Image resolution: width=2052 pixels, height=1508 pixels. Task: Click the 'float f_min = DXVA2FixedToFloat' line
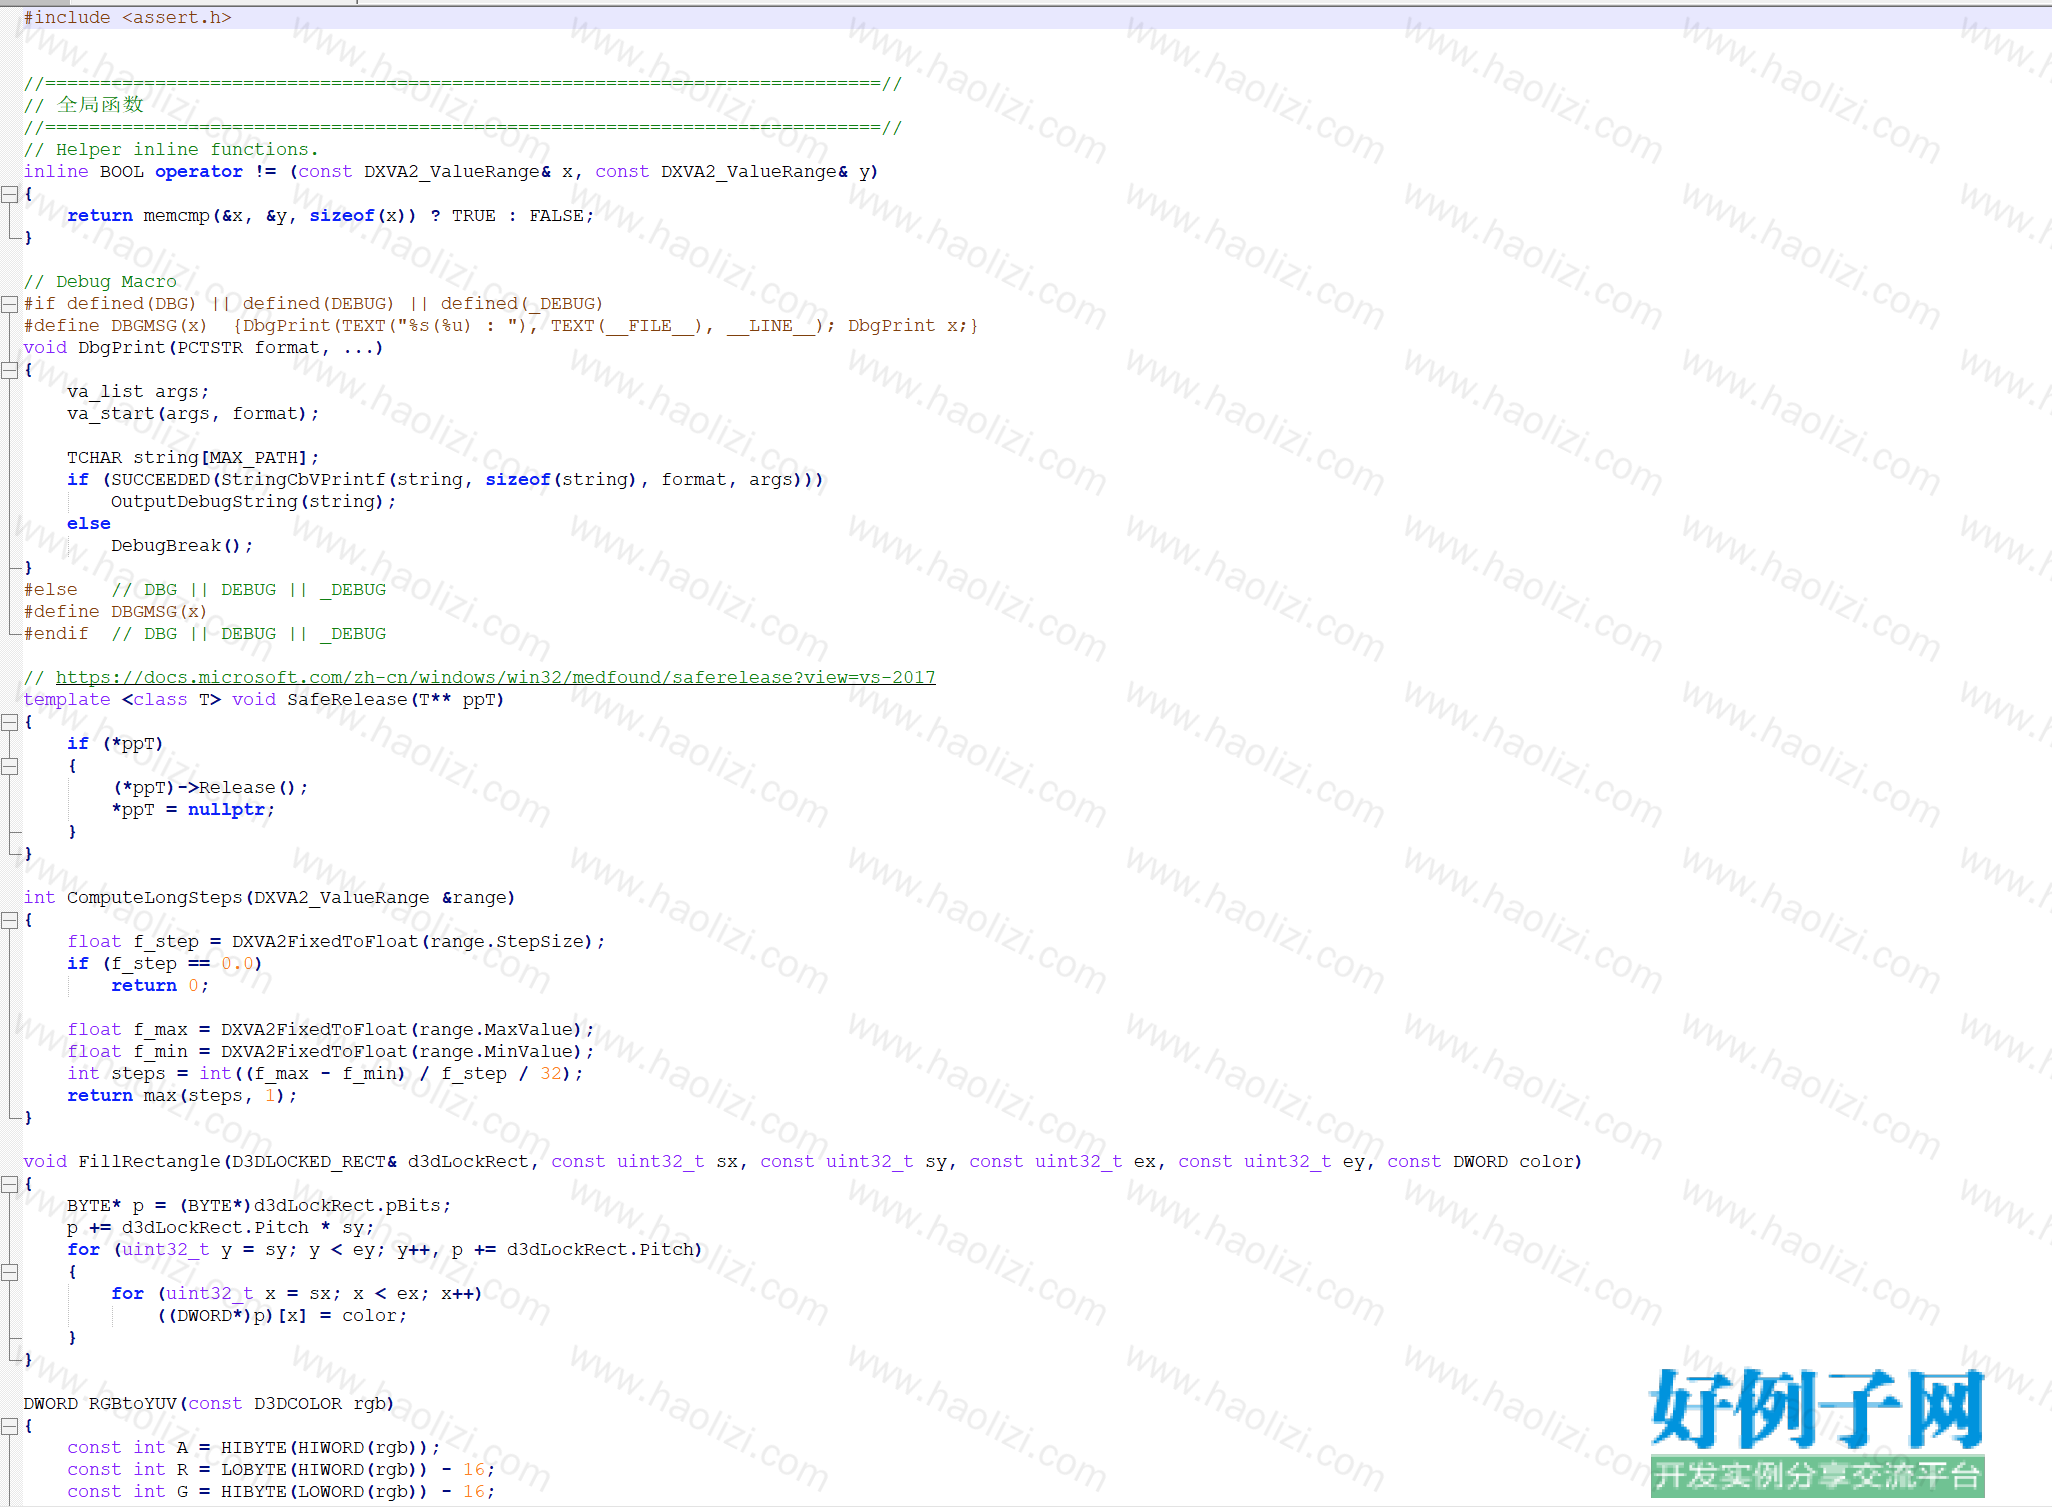pos(330,1052)
